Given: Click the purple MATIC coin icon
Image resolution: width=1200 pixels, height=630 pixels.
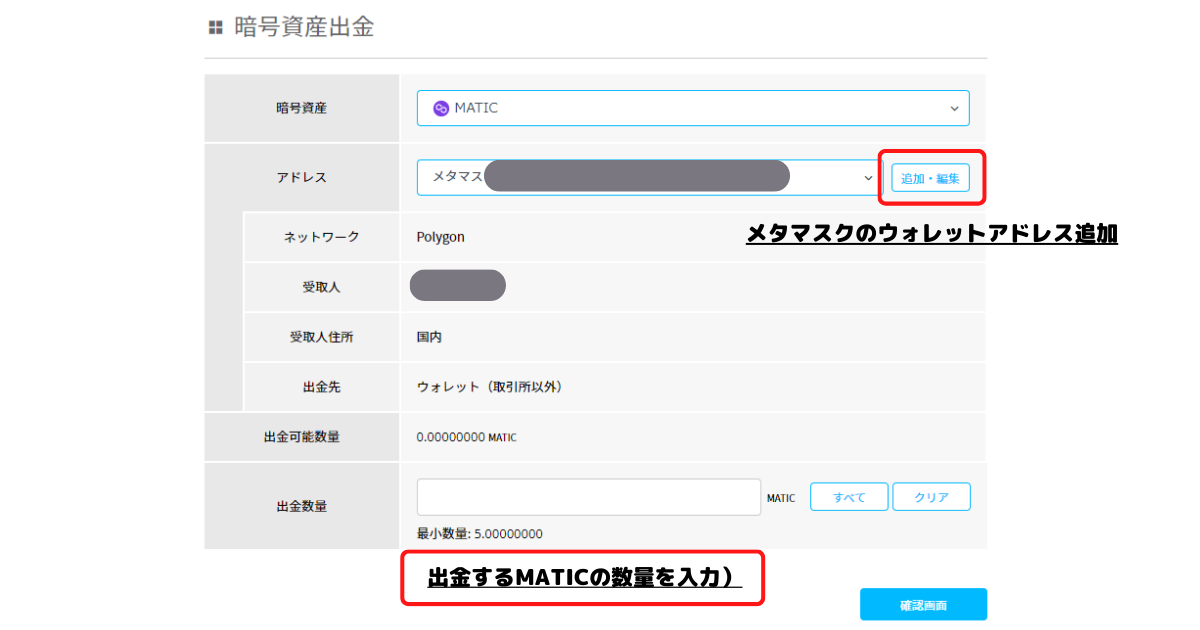Looking at the screenshot, I should point(441,108).
